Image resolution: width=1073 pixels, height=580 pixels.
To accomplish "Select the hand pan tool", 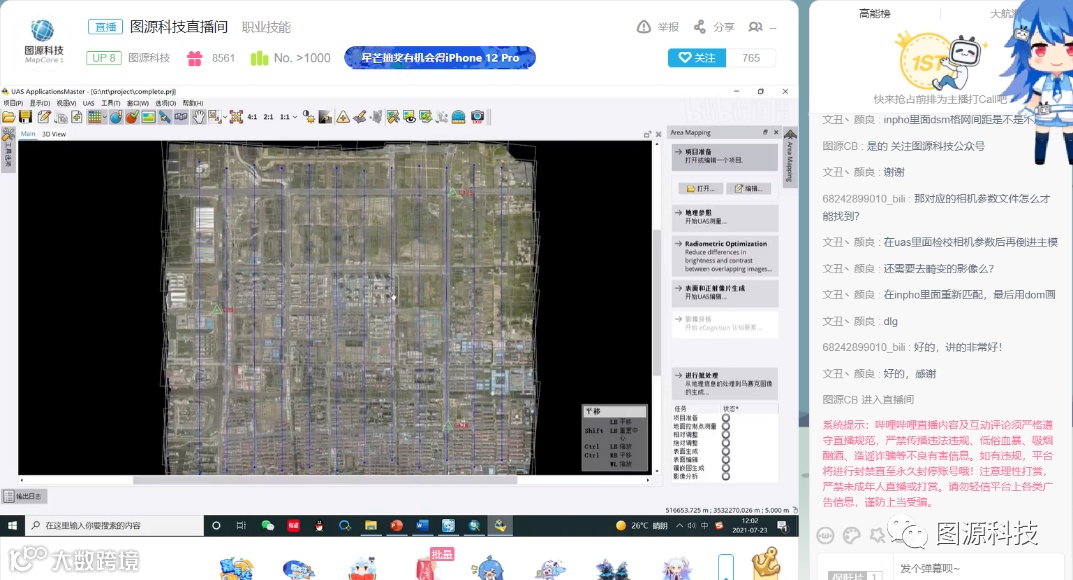I will pyautogui.click(x=198, y=117).
